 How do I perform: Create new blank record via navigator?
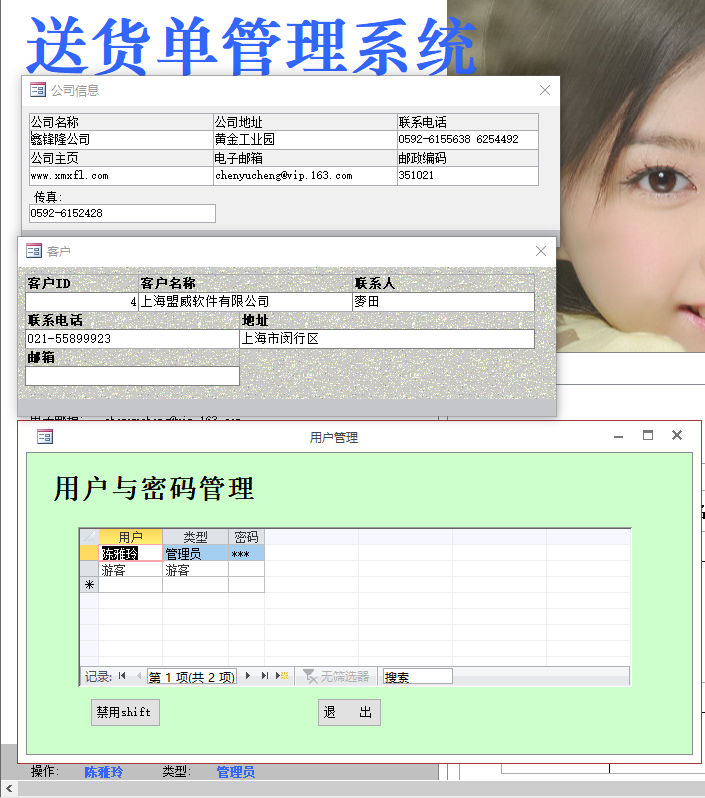tap(283, 677)
